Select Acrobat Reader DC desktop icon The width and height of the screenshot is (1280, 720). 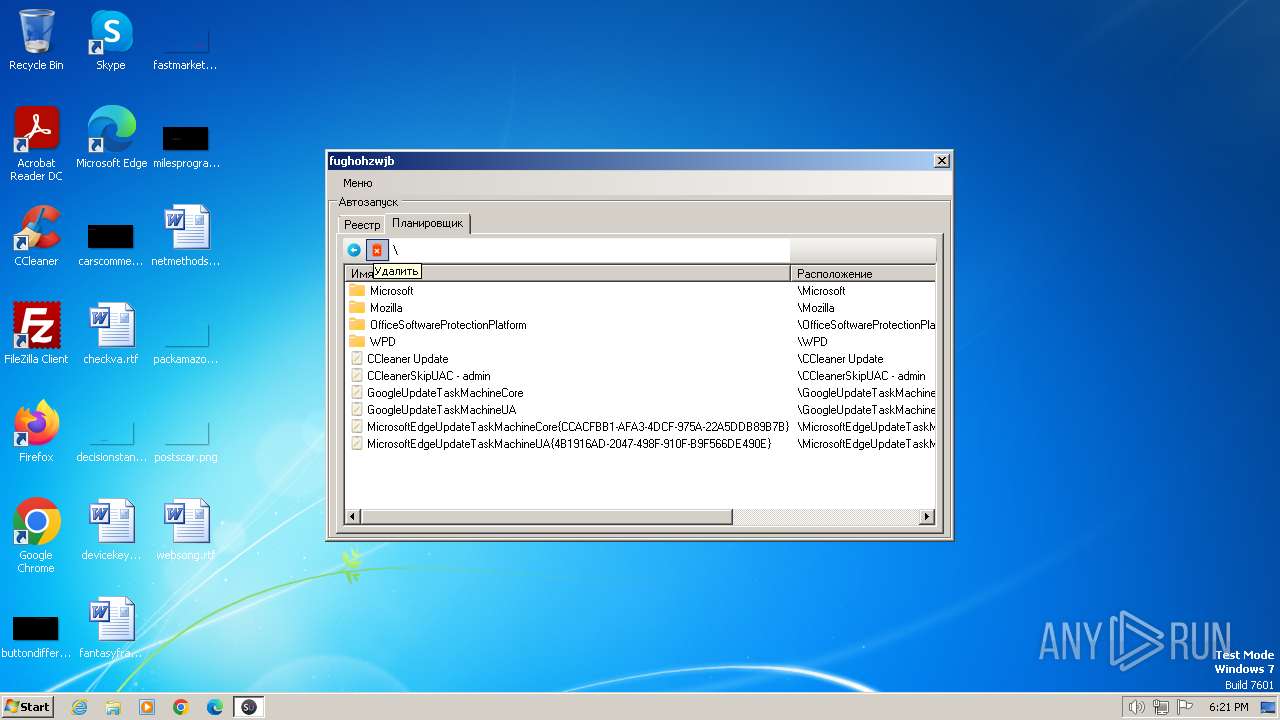36,144
